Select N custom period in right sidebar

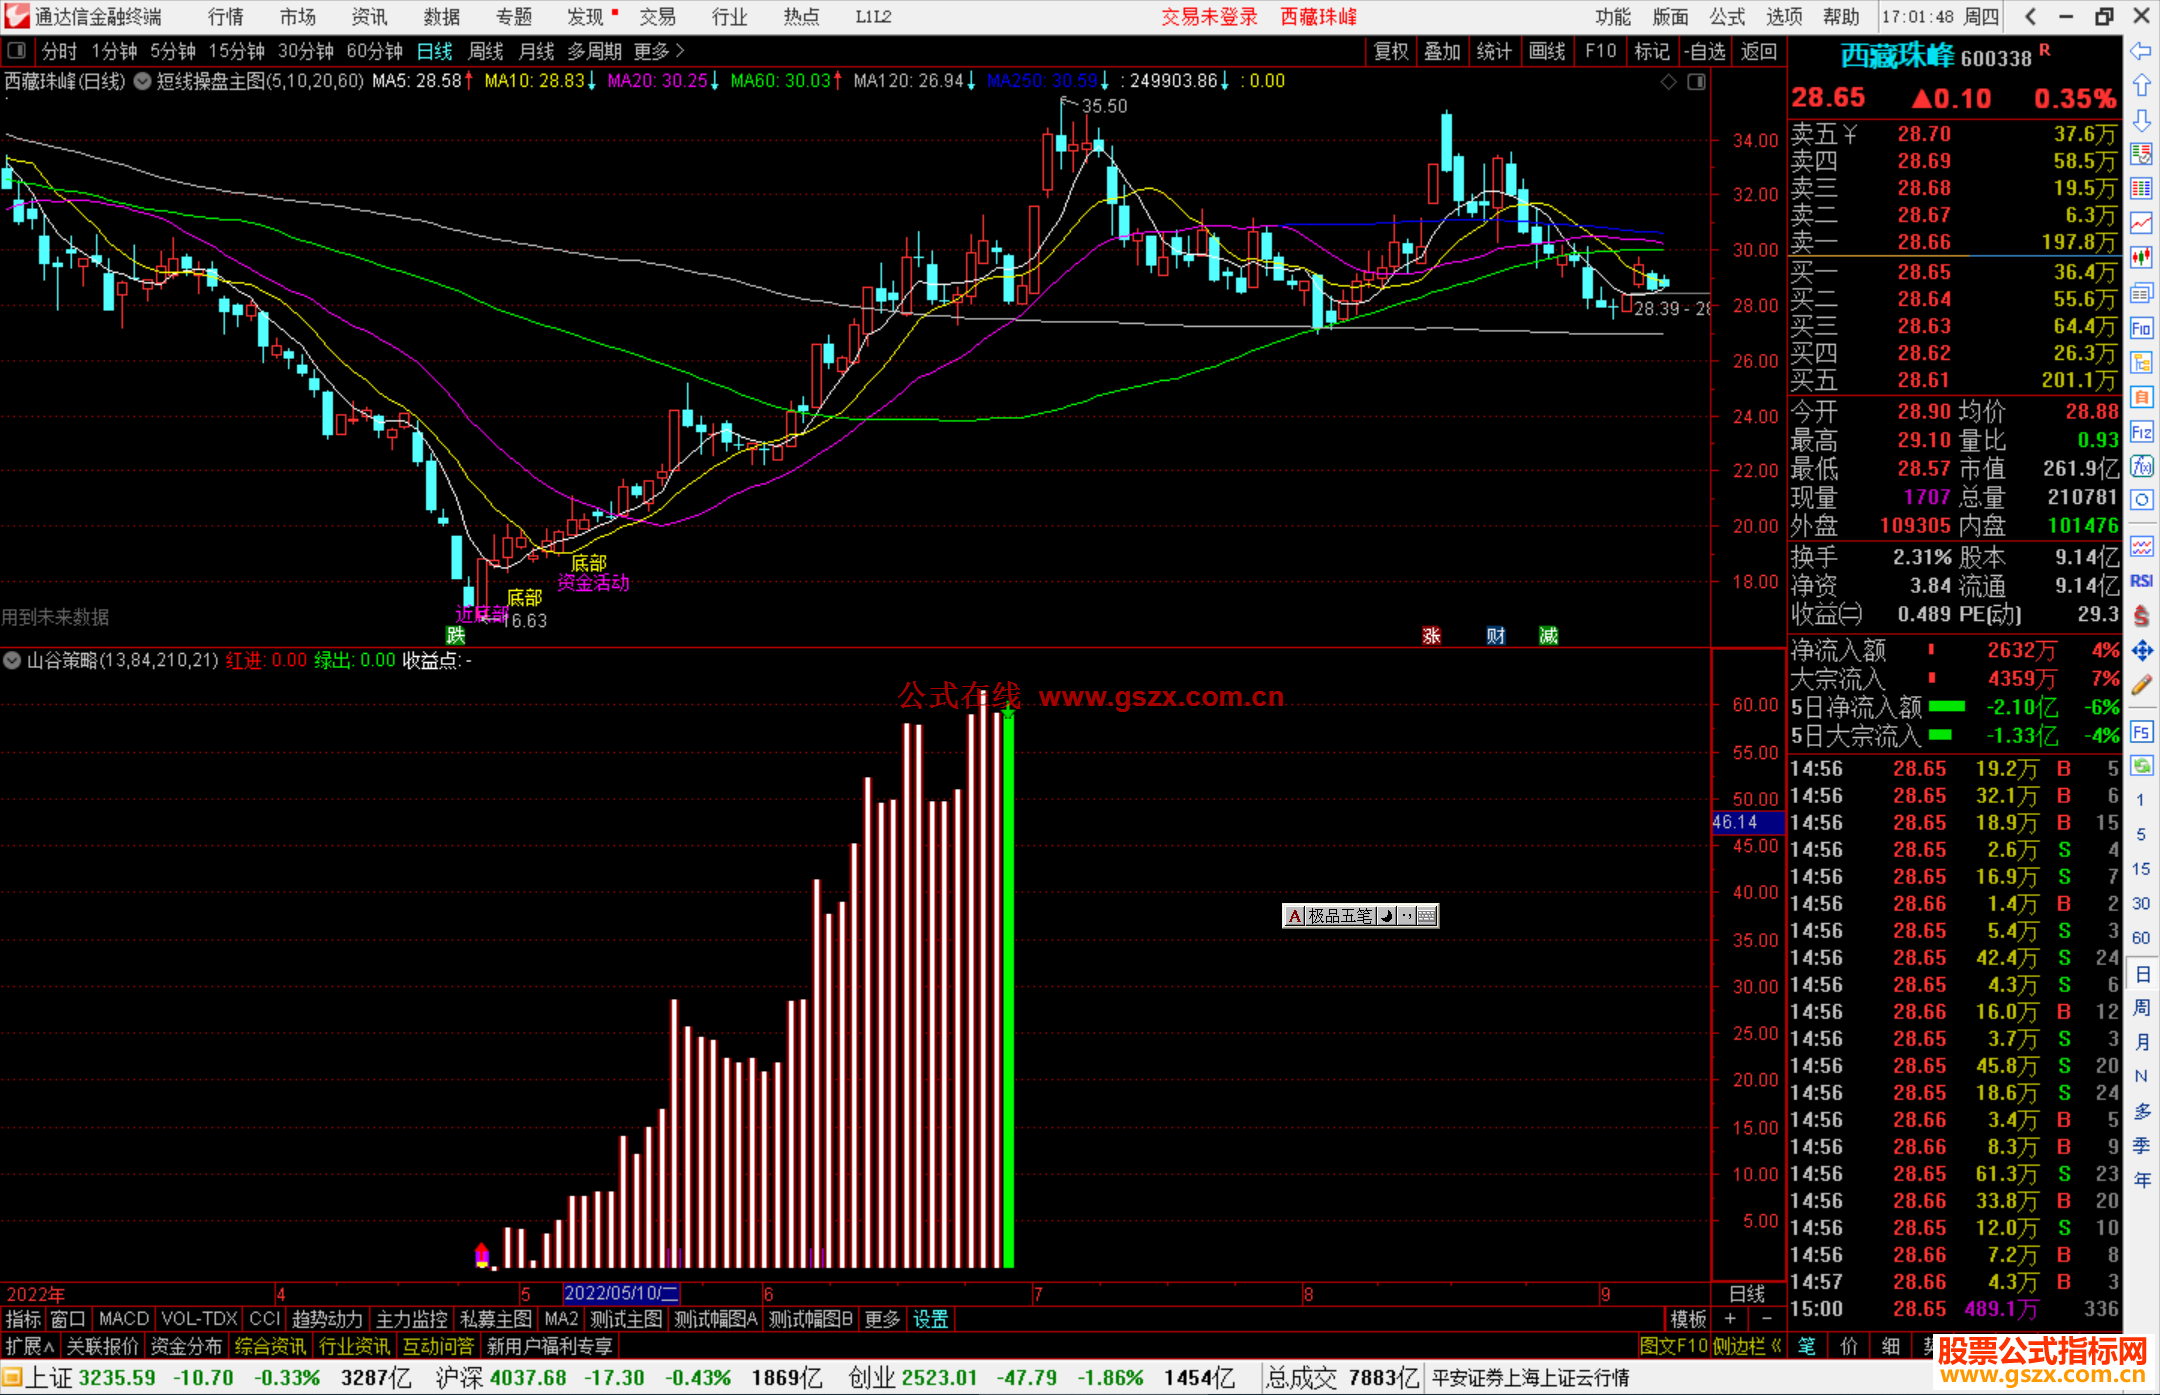tap(2141, 1076)
